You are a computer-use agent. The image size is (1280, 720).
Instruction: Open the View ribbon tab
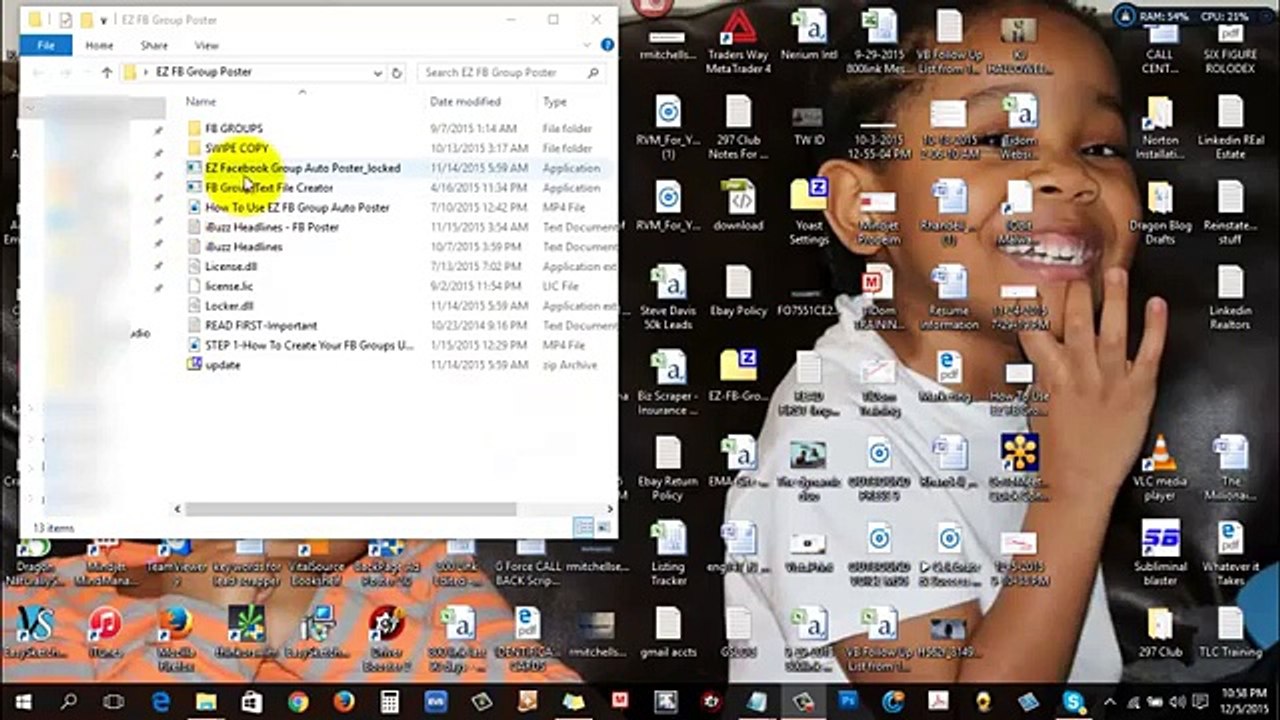206,45
